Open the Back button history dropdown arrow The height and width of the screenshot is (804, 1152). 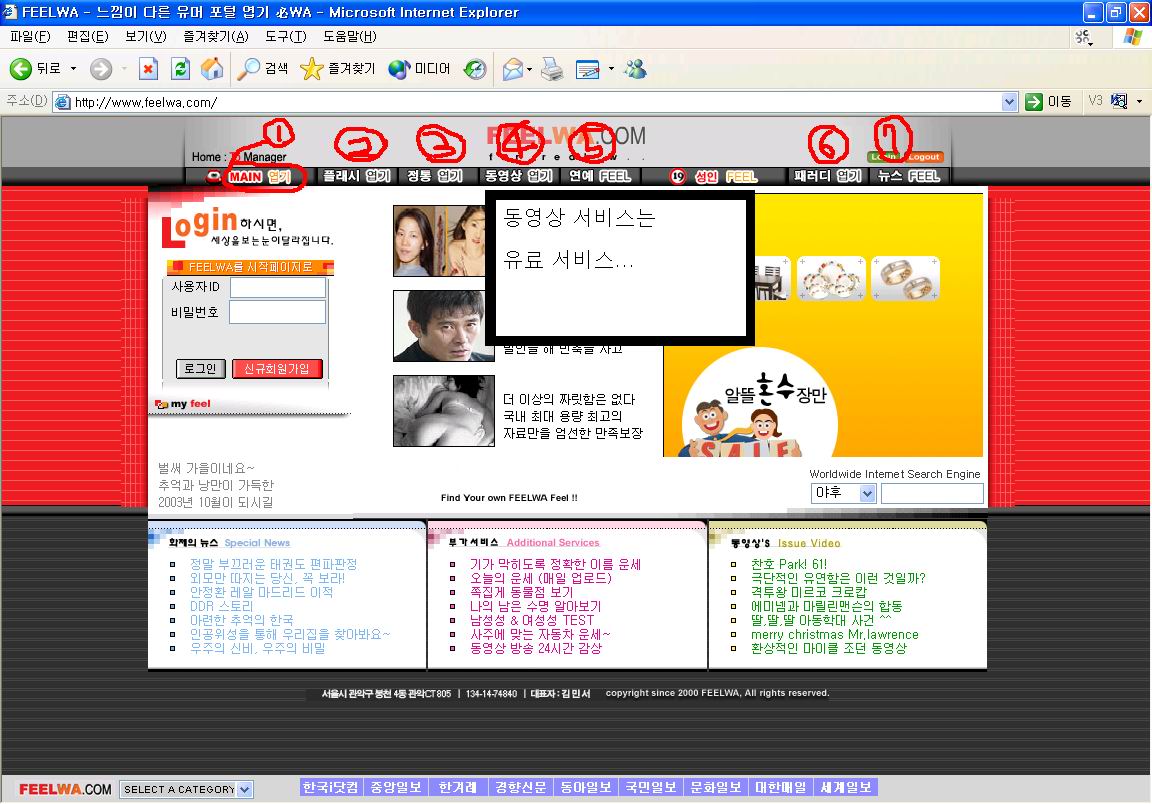(73, 69)
